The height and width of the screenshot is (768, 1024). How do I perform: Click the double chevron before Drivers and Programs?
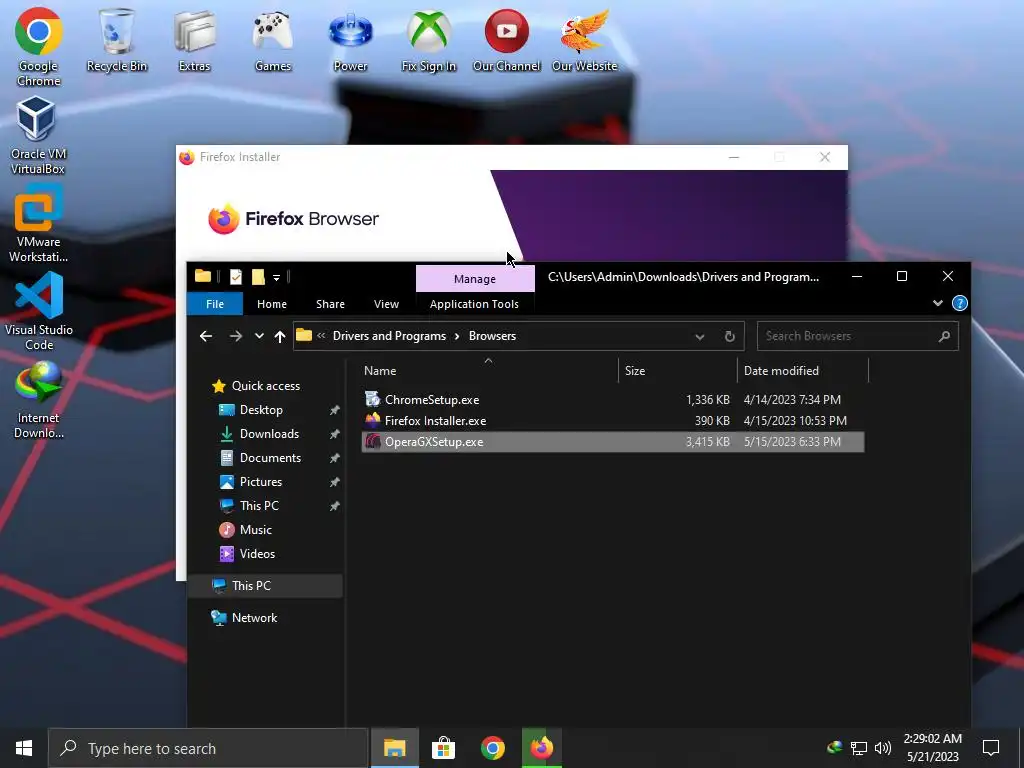tap(321, 336)
